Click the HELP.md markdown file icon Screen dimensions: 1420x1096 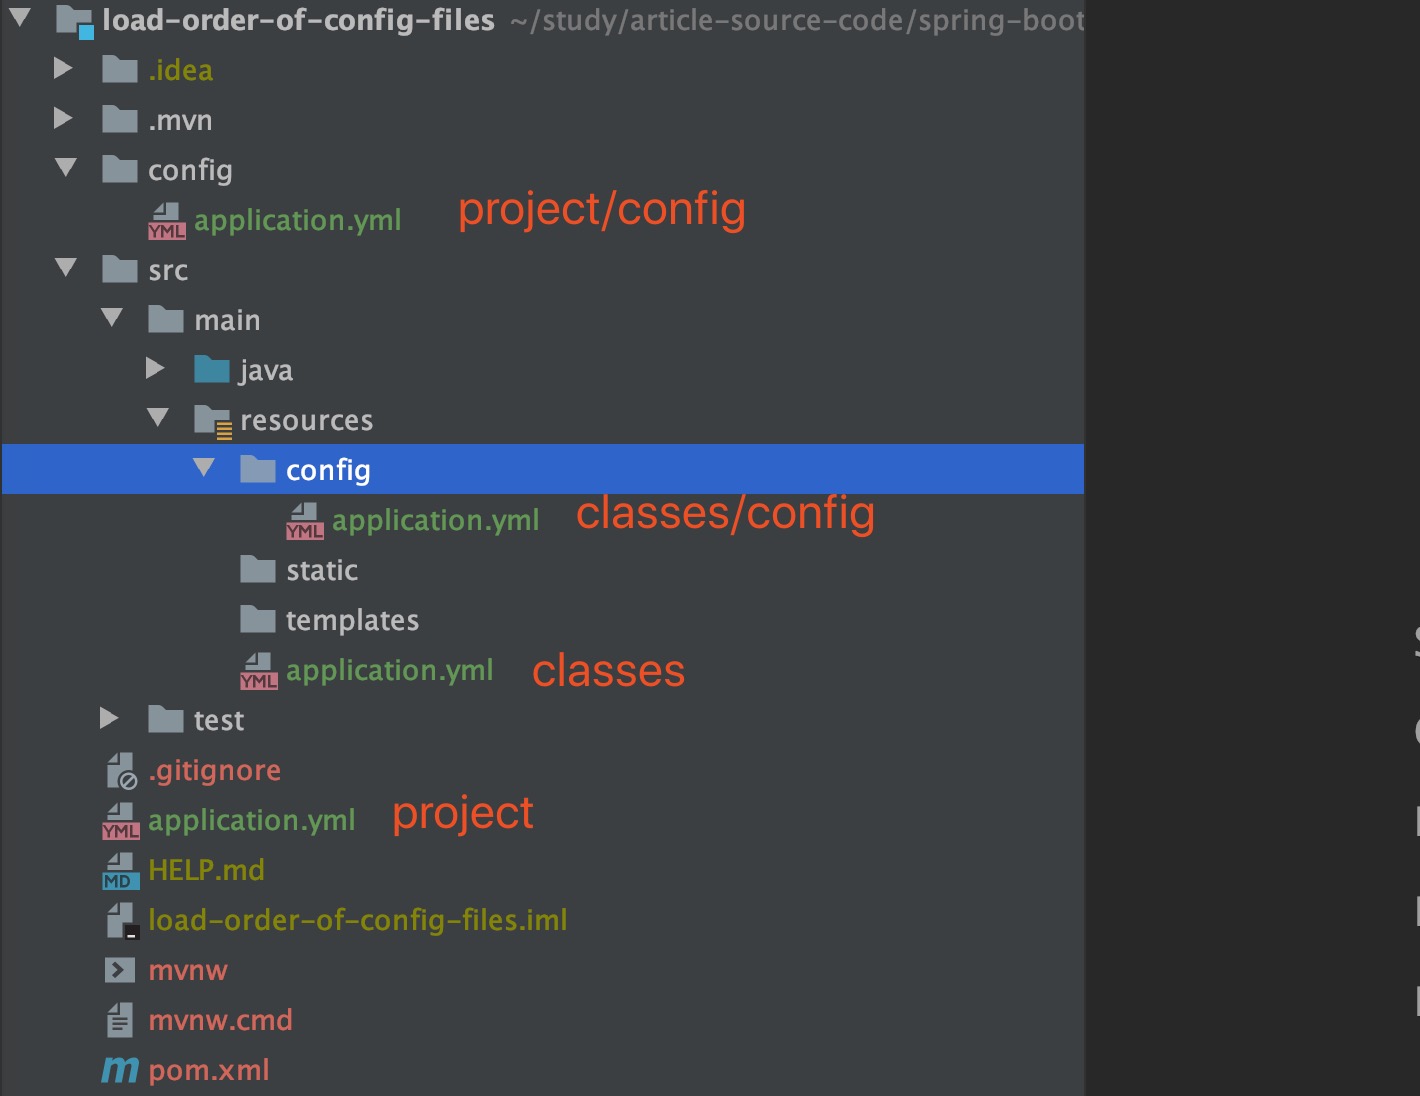[x=120, y=871]
